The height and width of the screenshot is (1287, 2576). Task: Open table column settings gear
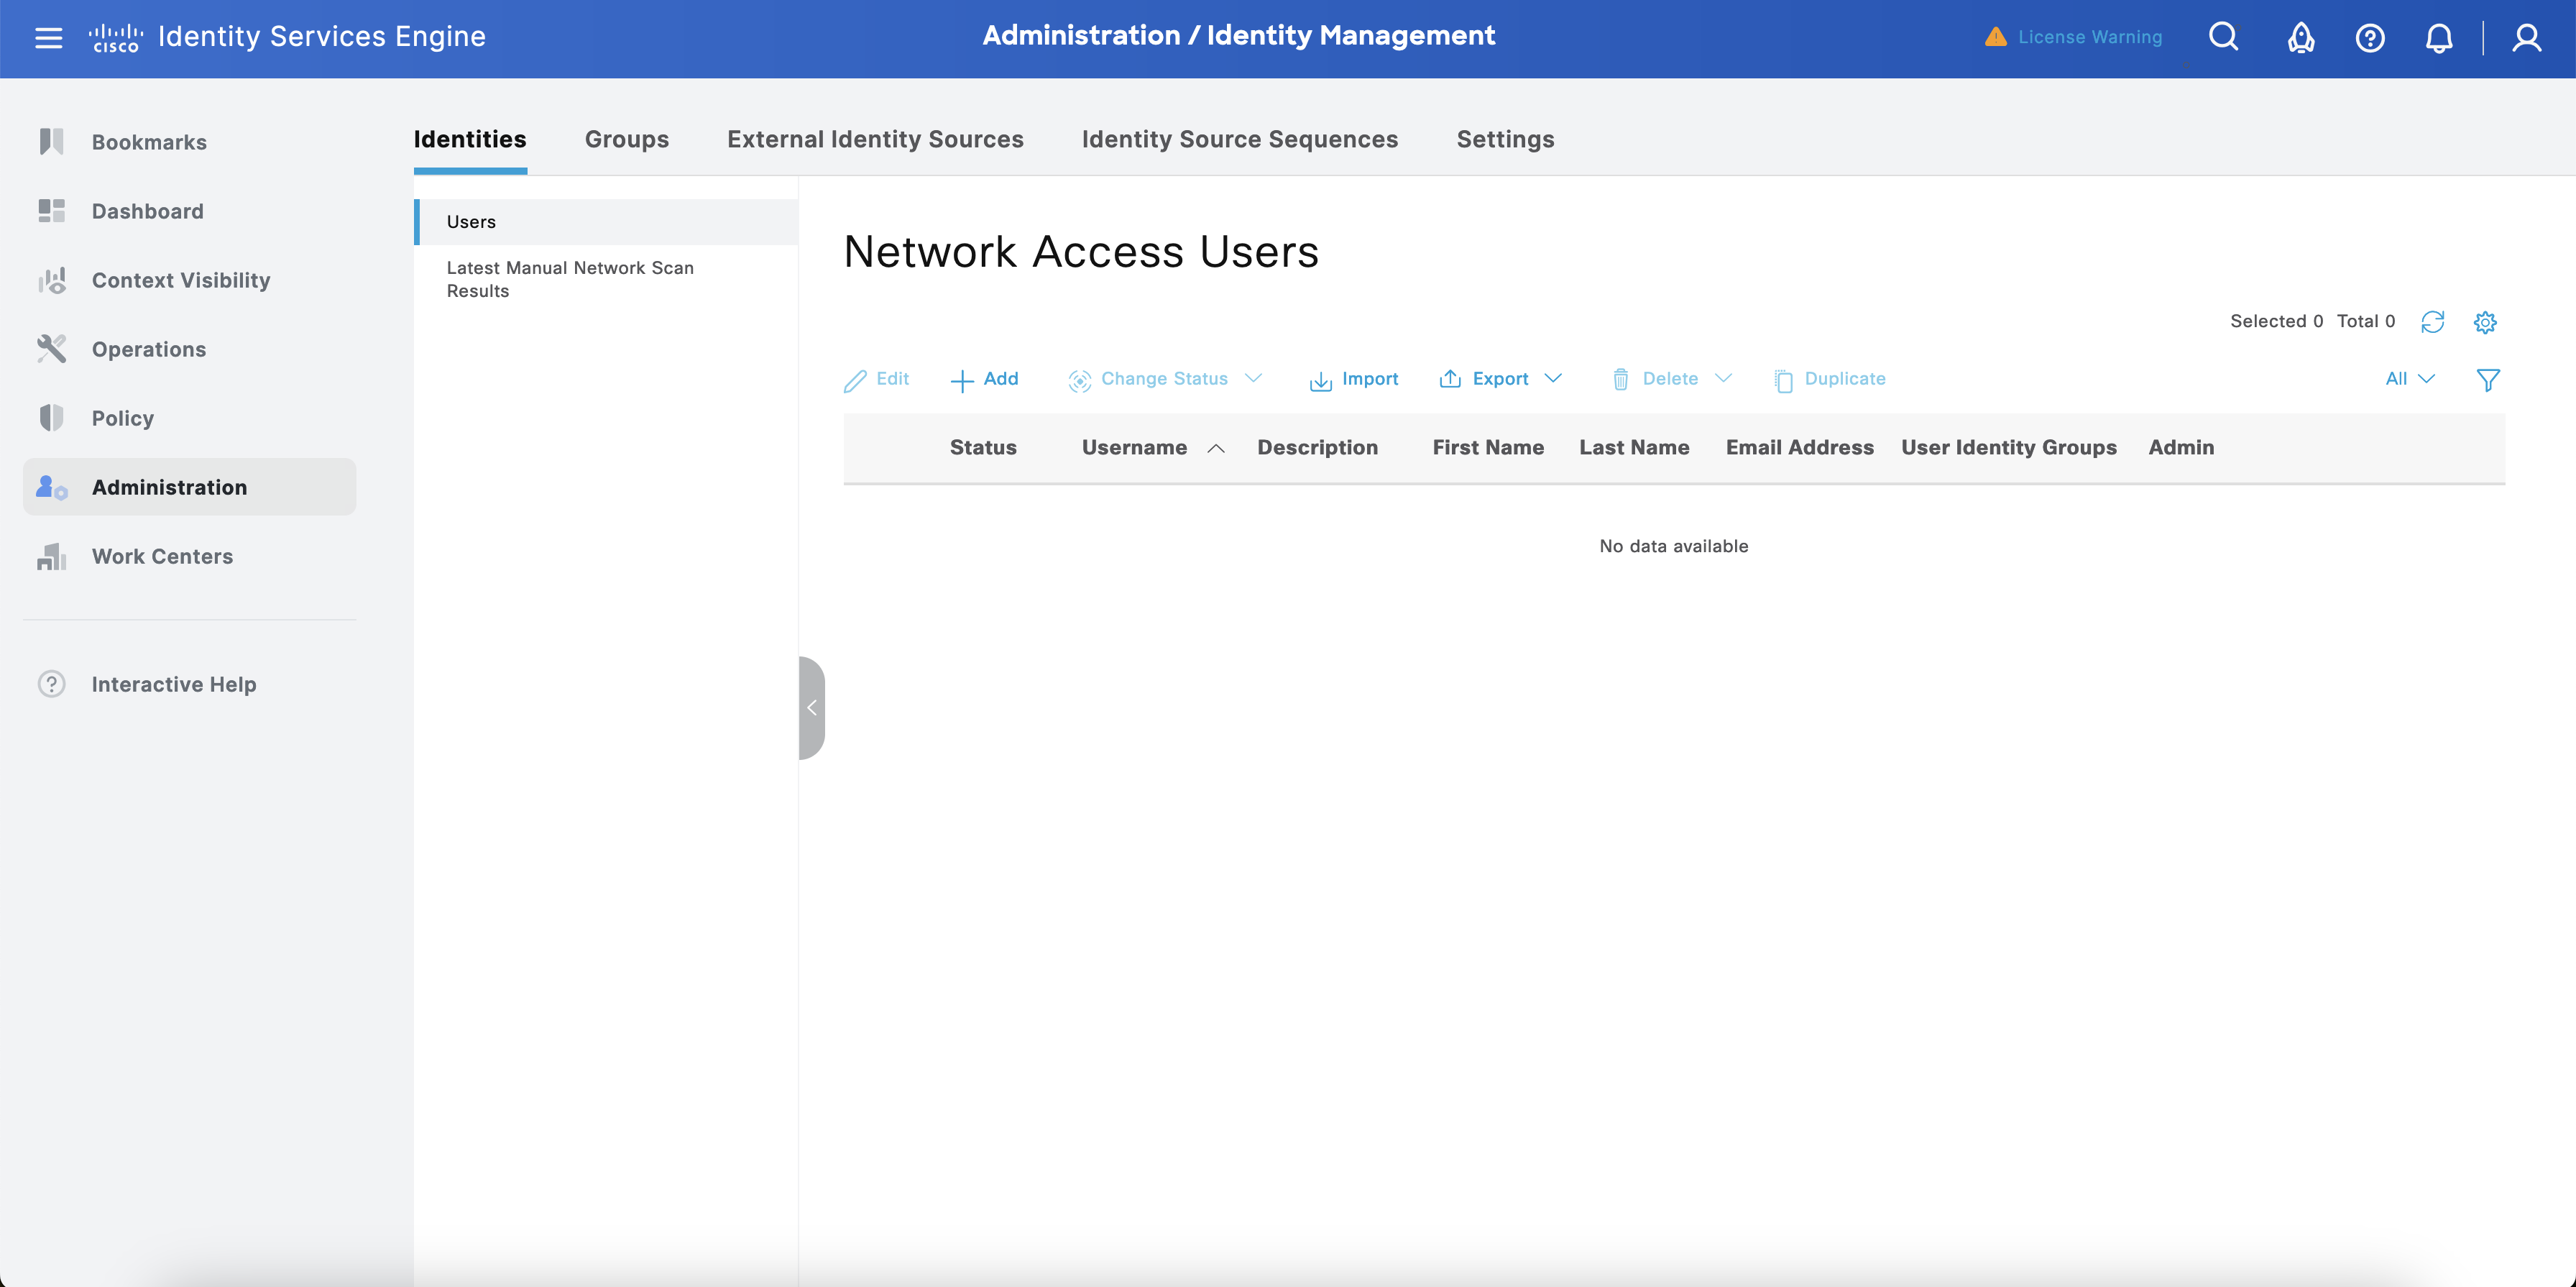coord(2485,322)
